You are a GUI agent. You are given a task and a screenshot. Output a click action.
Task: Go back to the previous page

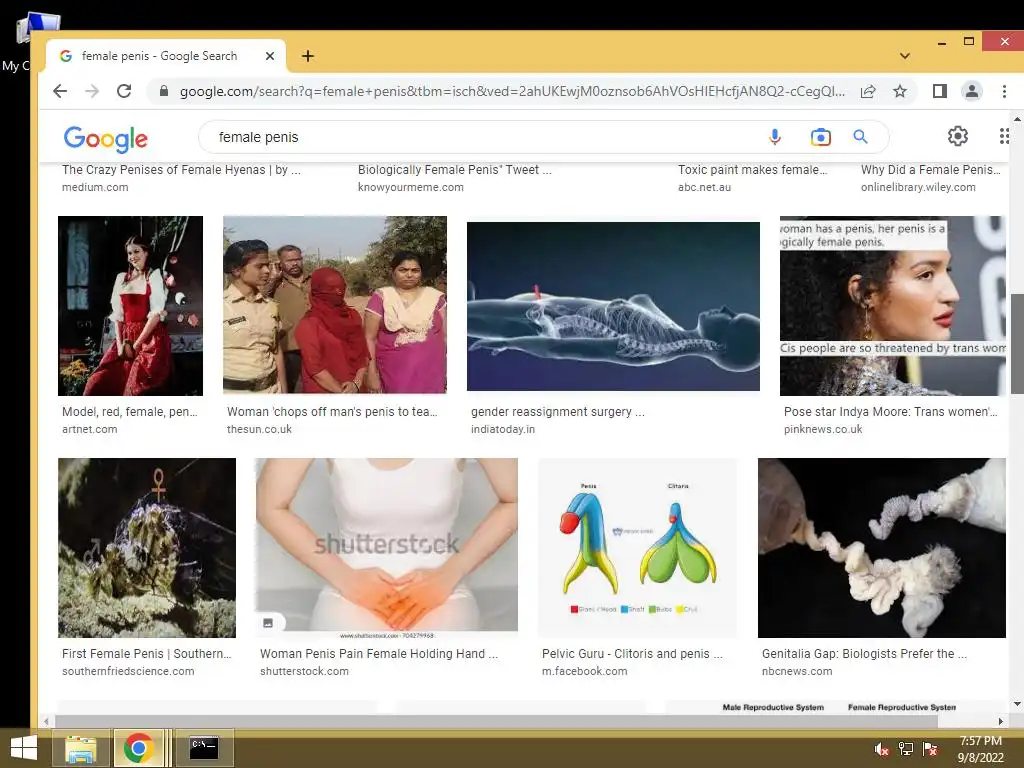click(60, 91)
